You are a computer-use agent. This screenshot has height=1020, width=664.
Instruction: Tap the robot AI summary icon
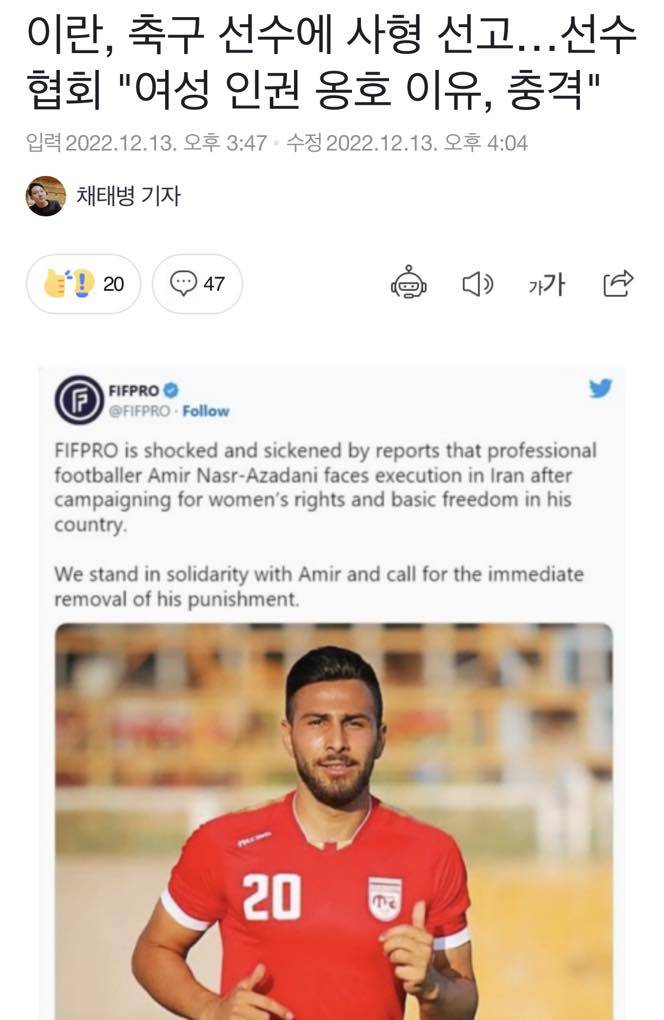pyautogui.click(x=408, y=284)
